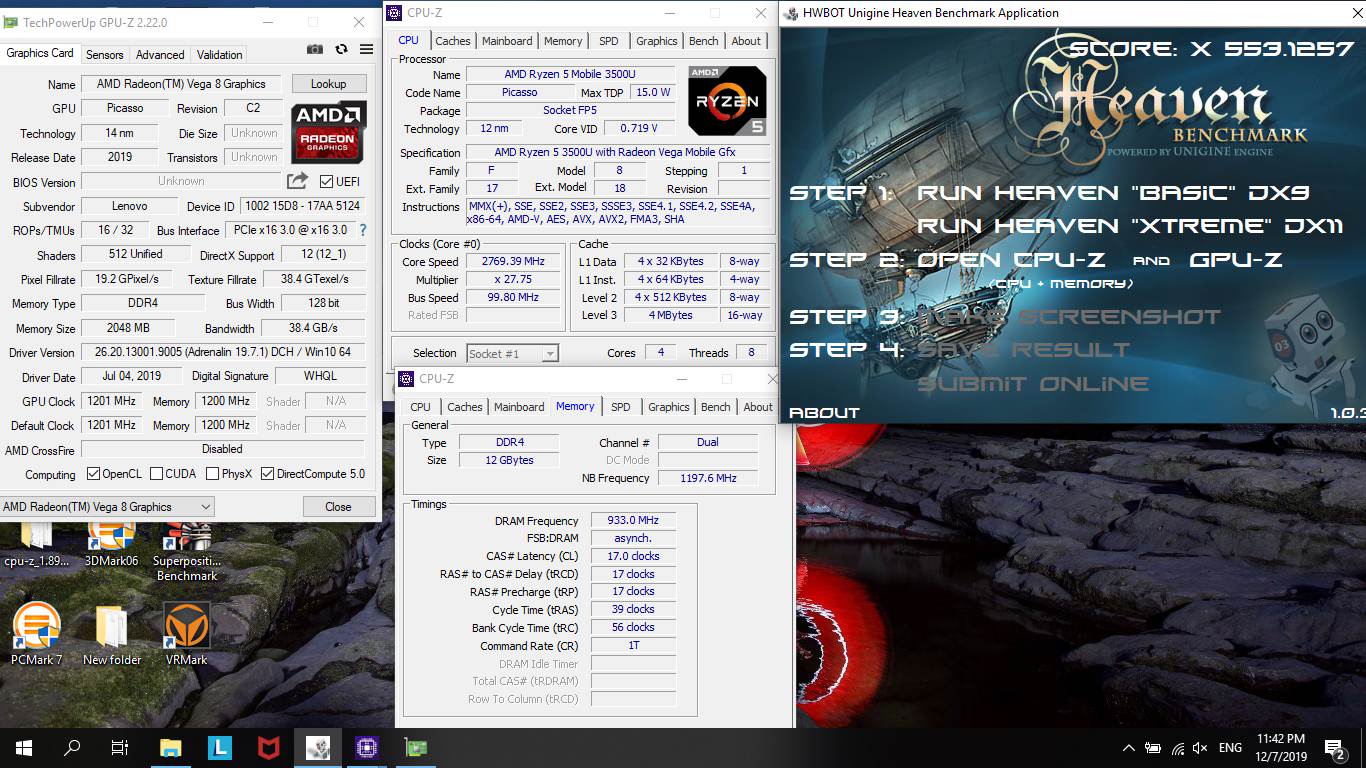Screen dimensions: 1366x768
Task: Open Mainboard tab in CPU-Z processor window
Action: coord(507,41)
